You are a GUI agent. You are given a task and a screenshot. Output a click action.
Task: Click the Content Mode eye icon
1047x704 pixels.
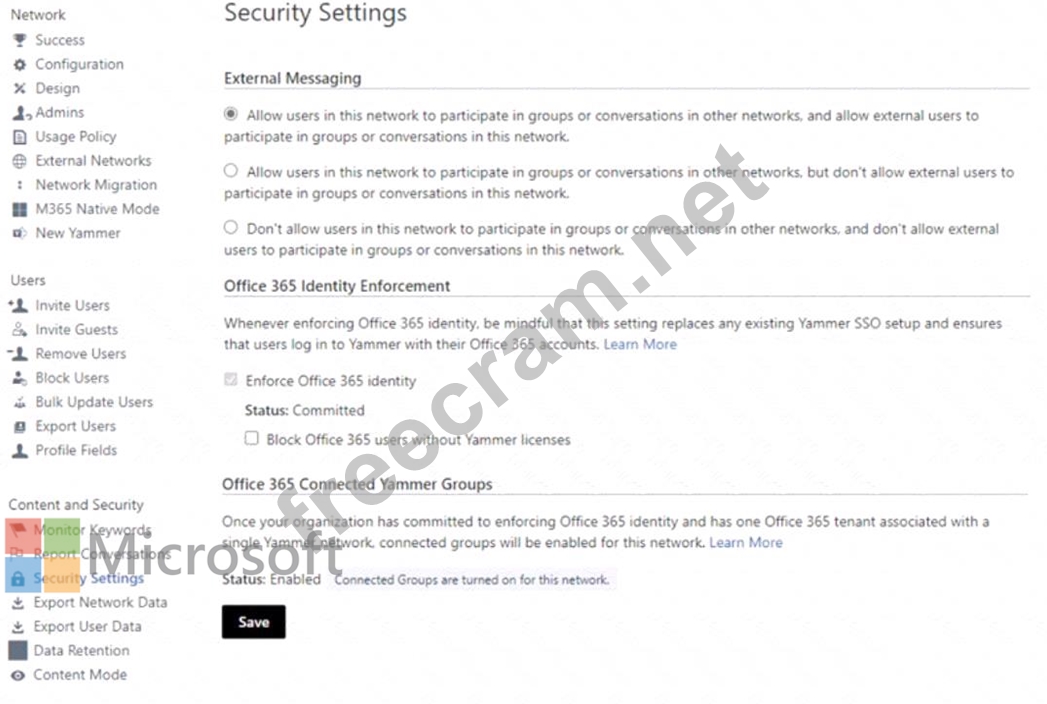pyautogui.click(x=17, y=675)
